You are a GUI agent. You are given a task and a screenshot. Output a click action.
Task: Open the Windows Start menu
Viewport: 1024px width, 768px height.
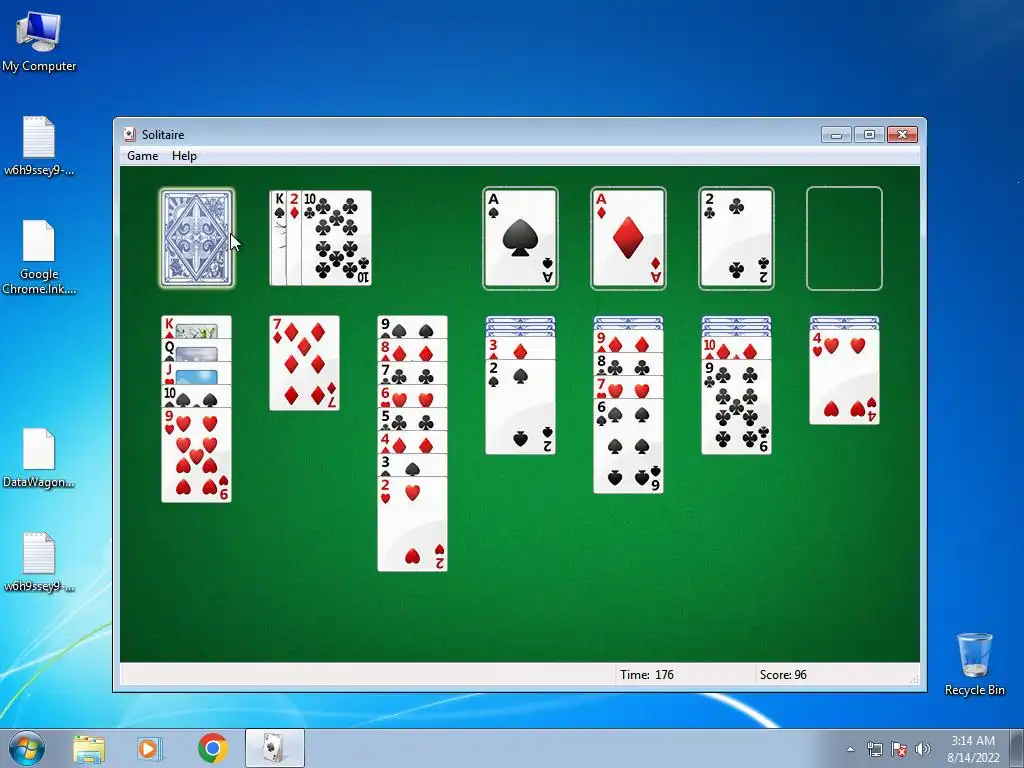[x=26, y=748]
